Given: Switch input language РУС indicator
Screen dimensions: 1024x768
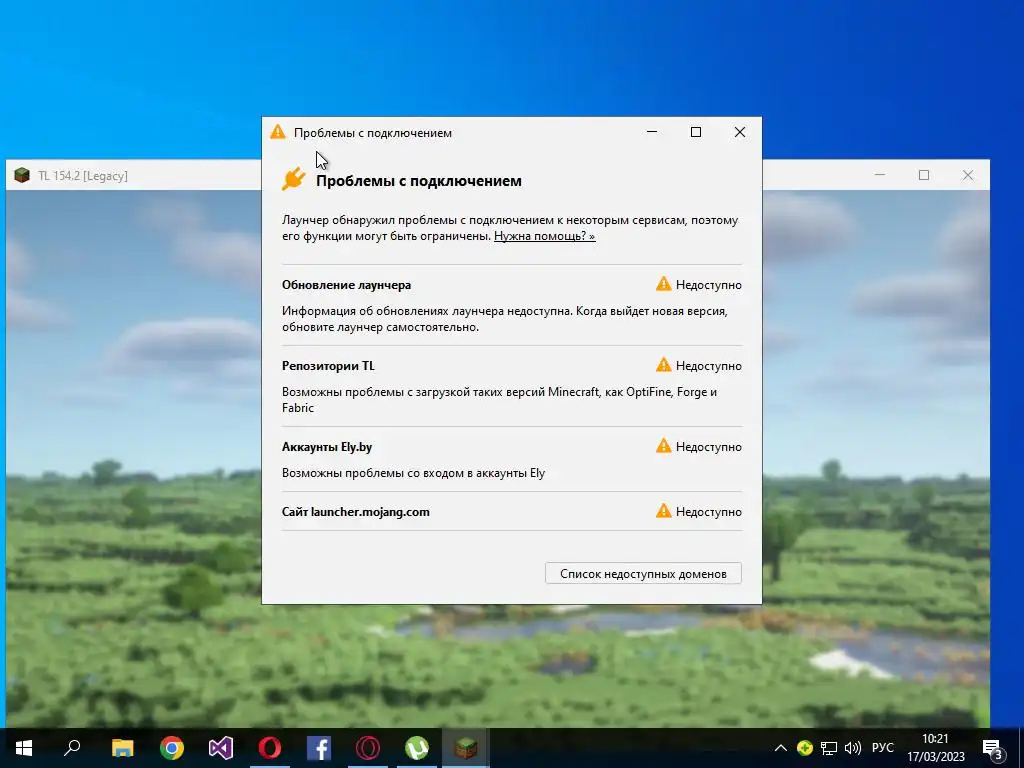Looking at the screenshot, I should 882,748.
